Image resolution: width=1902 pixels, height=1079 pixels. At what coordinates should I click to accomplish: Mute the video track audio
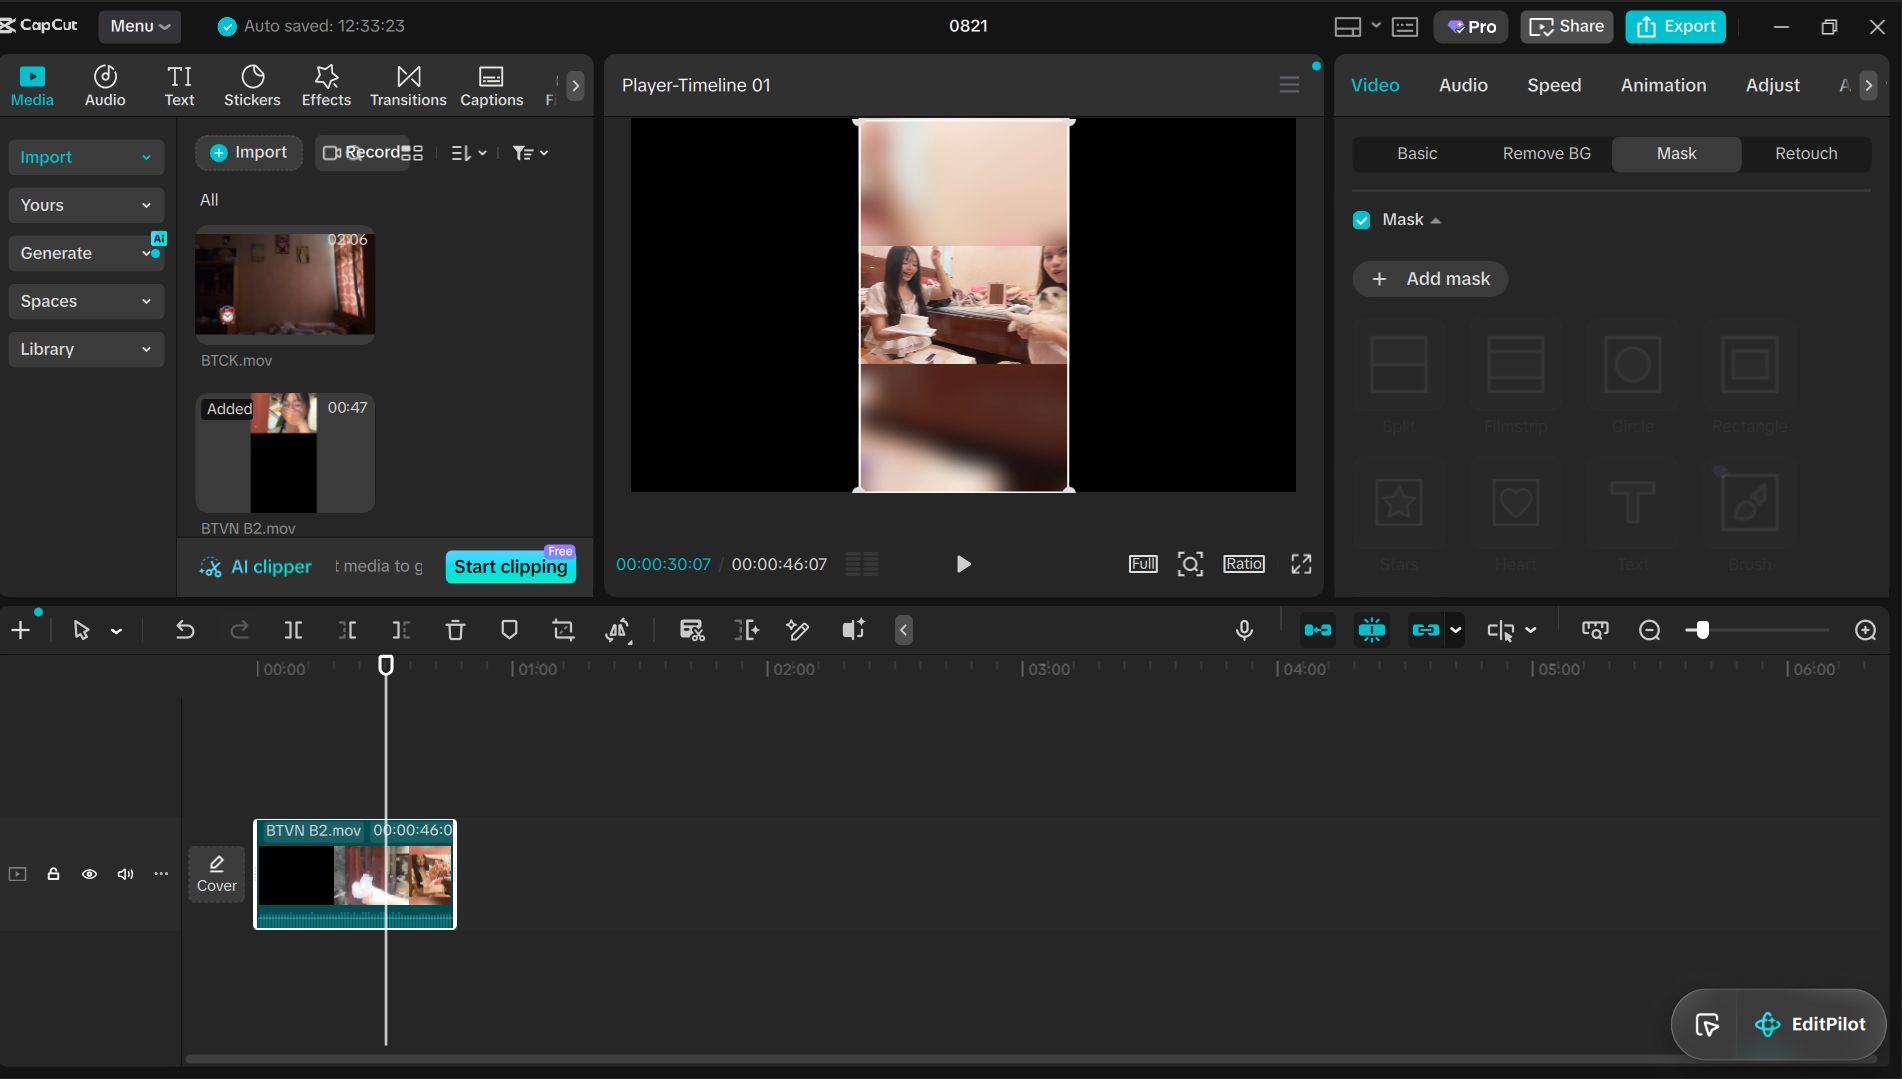[125, 874]
